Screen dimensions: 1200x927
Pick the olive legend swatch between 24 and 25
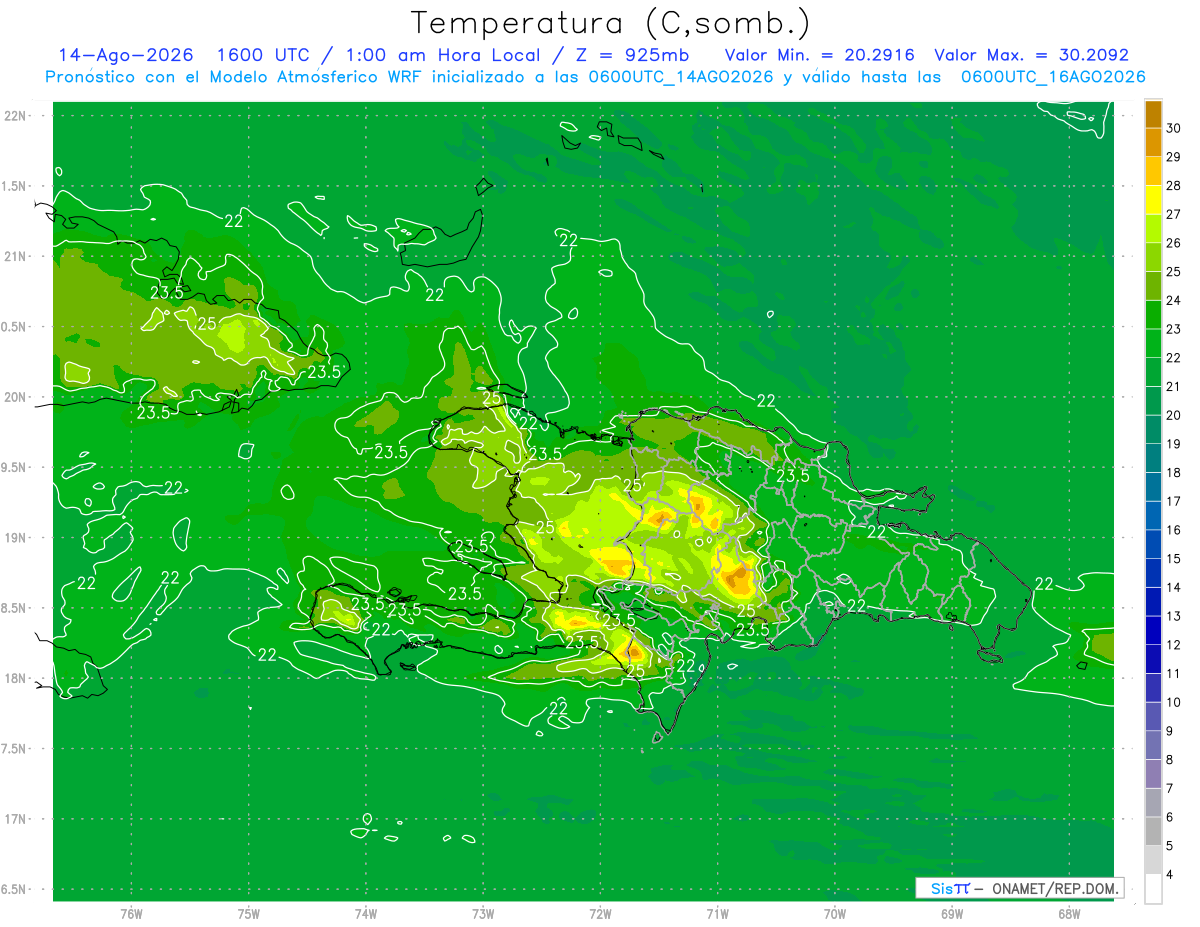click(1153, 286)
